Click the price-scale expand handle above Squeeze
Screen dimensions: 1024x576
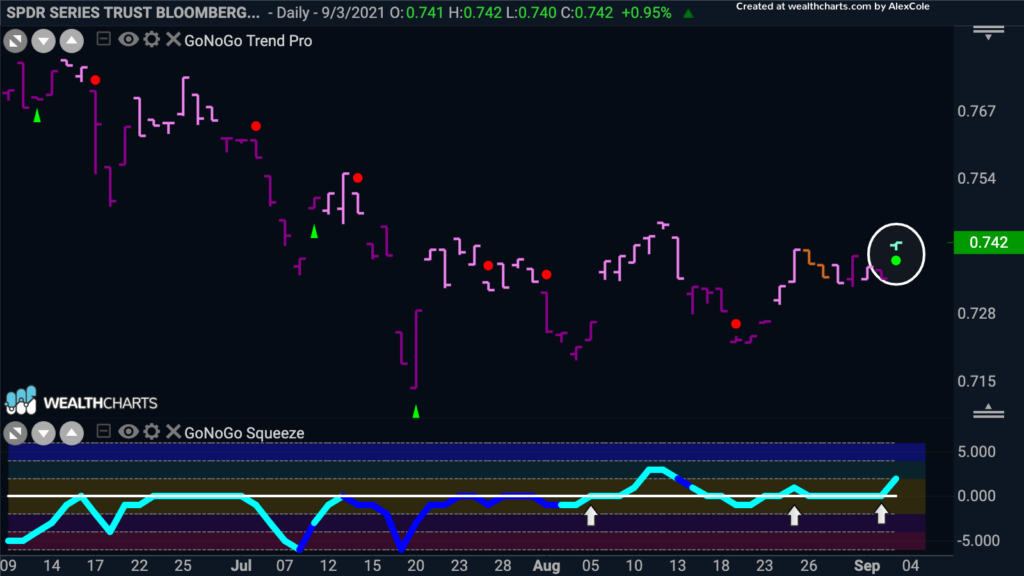click(988, 411)
